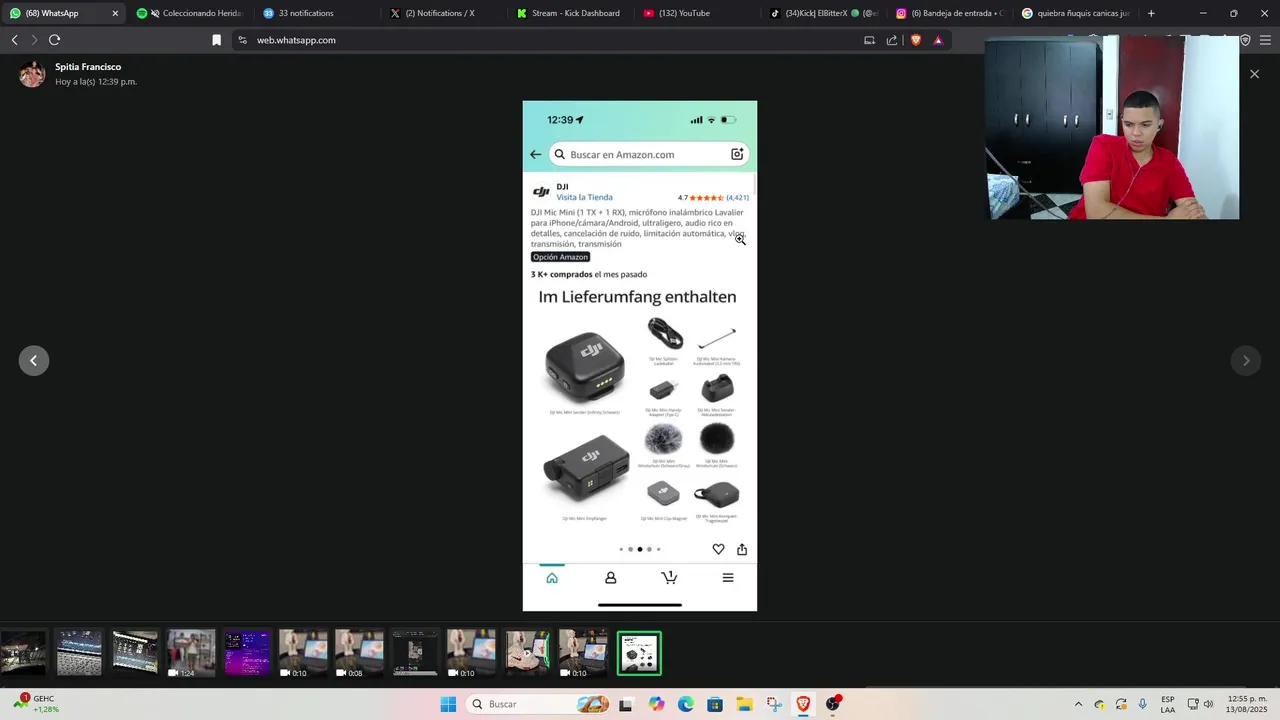Click the Amazon home icon in the image
The width and height of the screenshot is (1280, 720).
(x=552, y=578)
